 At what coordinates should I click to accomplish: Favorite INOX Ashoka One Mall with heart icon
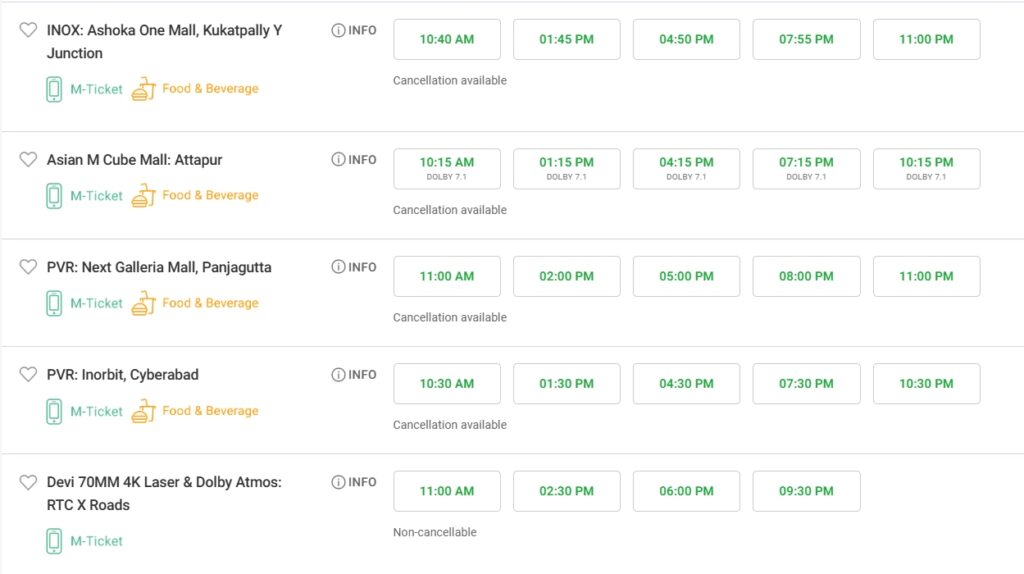[28, 30]
